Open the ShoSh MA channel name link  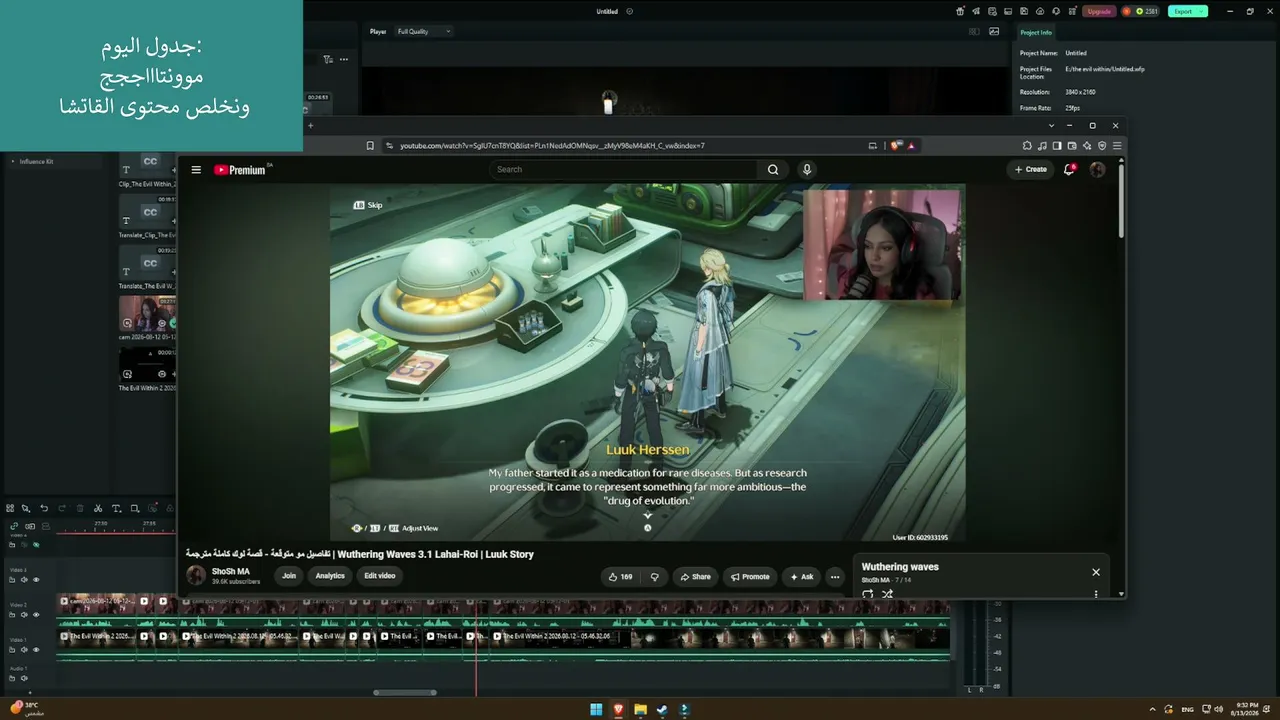click(231, 572)
